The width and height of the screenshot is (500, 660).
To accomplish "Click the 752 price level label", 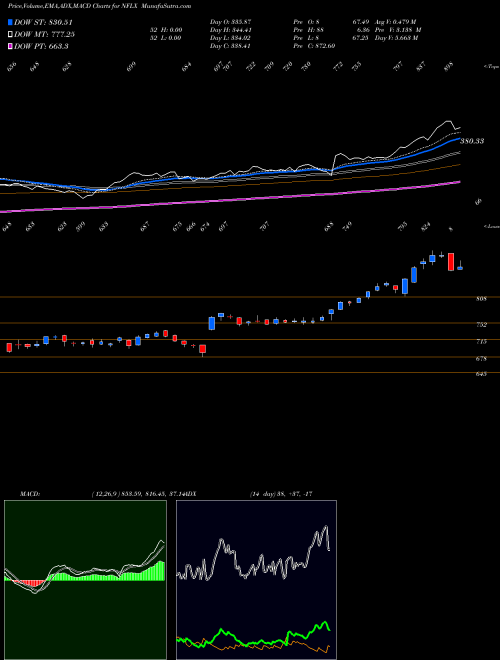I will point(481,325).
